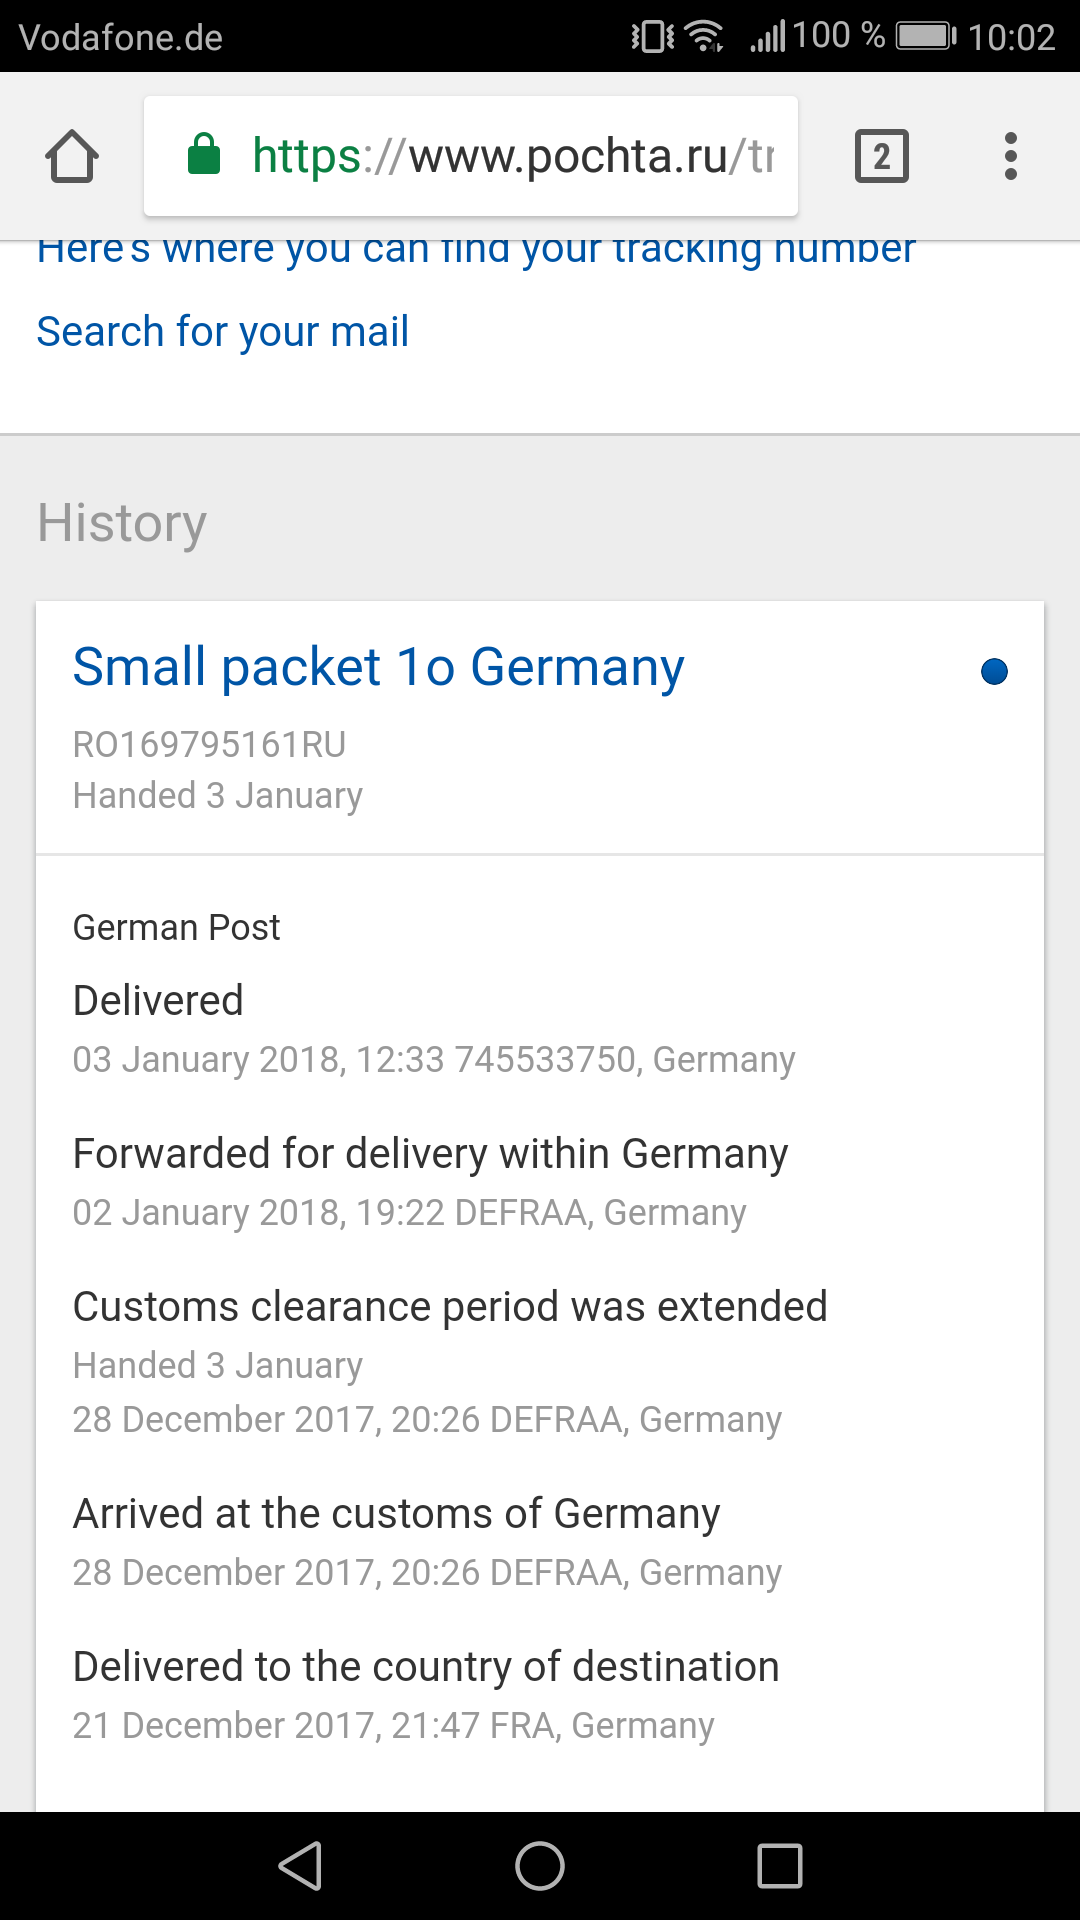Tap the Android back navigation button
This screenshot has height=1920, width=1080.
coord(300,1866)
